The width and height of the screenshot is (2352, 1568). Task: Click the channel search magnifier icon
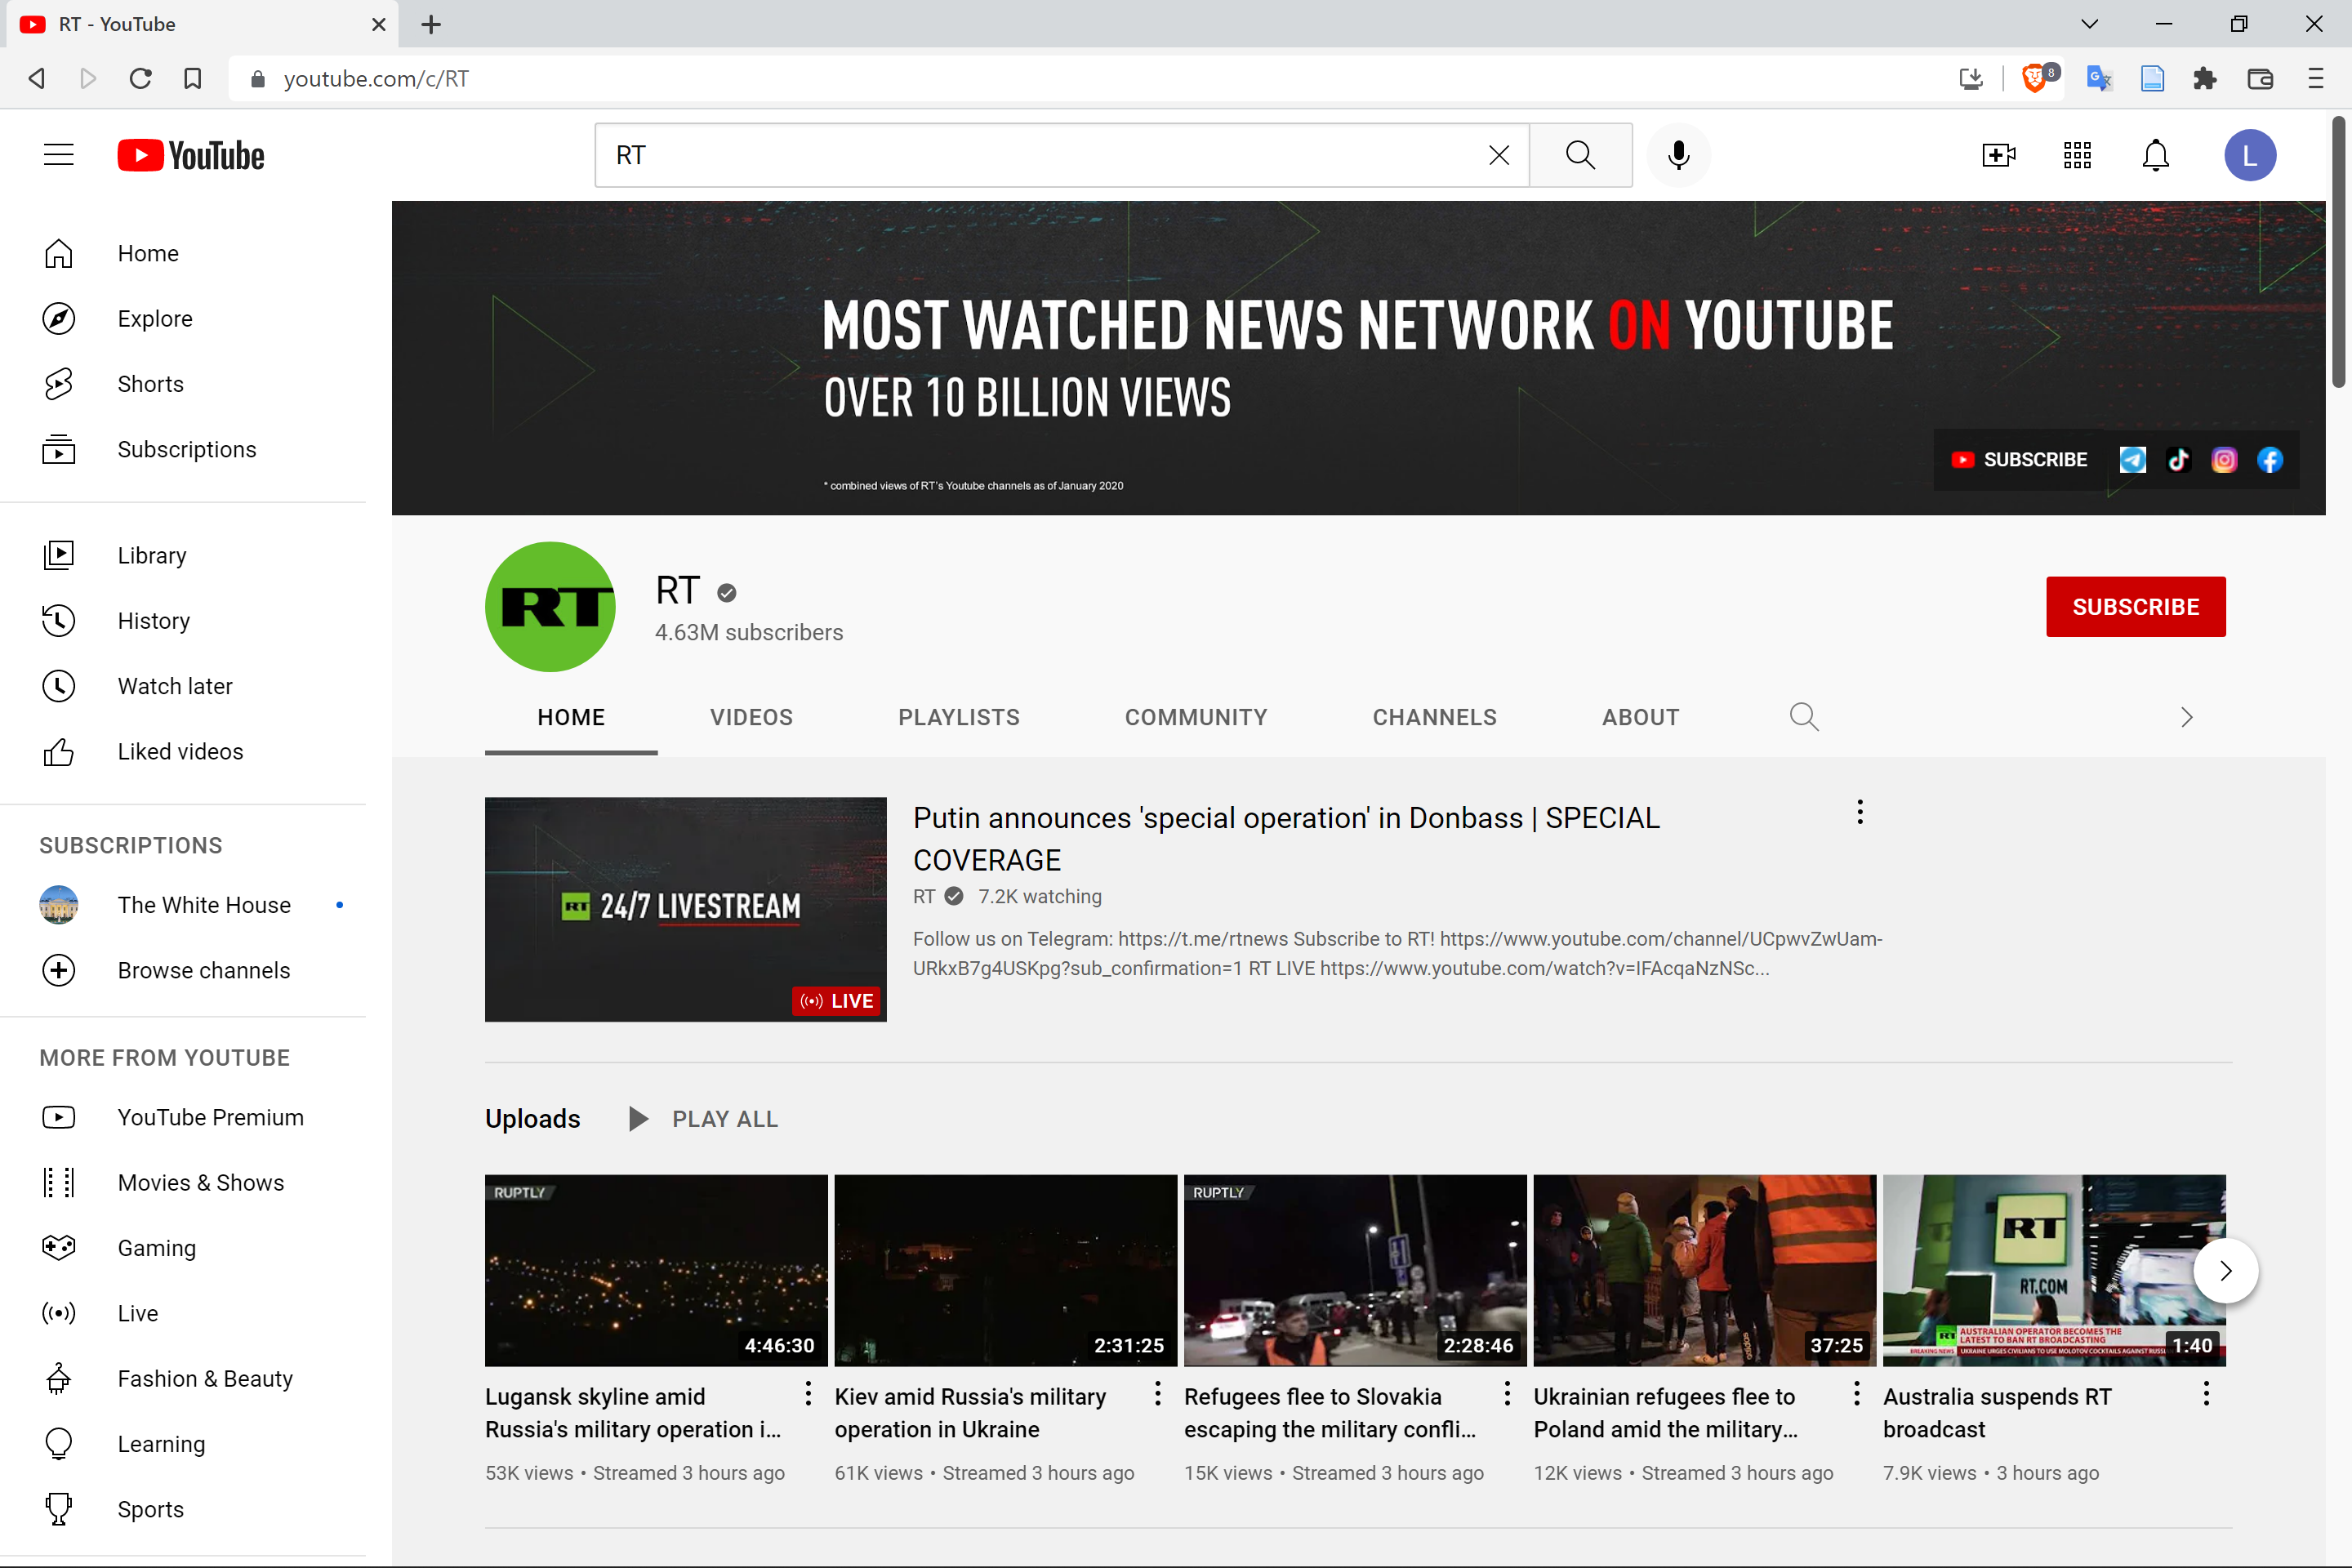pyautogui.click(x=1803, y=717)
